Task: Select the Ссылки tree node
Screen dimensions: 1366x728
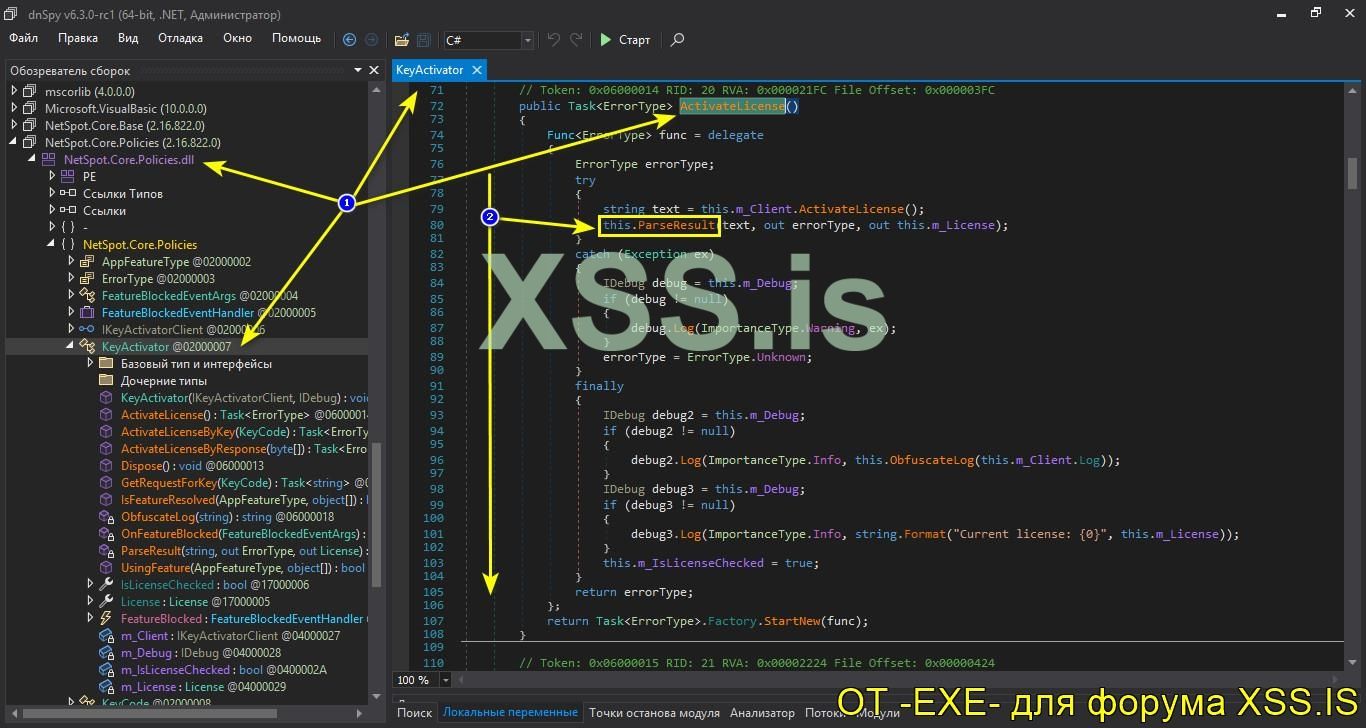Action: pos(104,210)
